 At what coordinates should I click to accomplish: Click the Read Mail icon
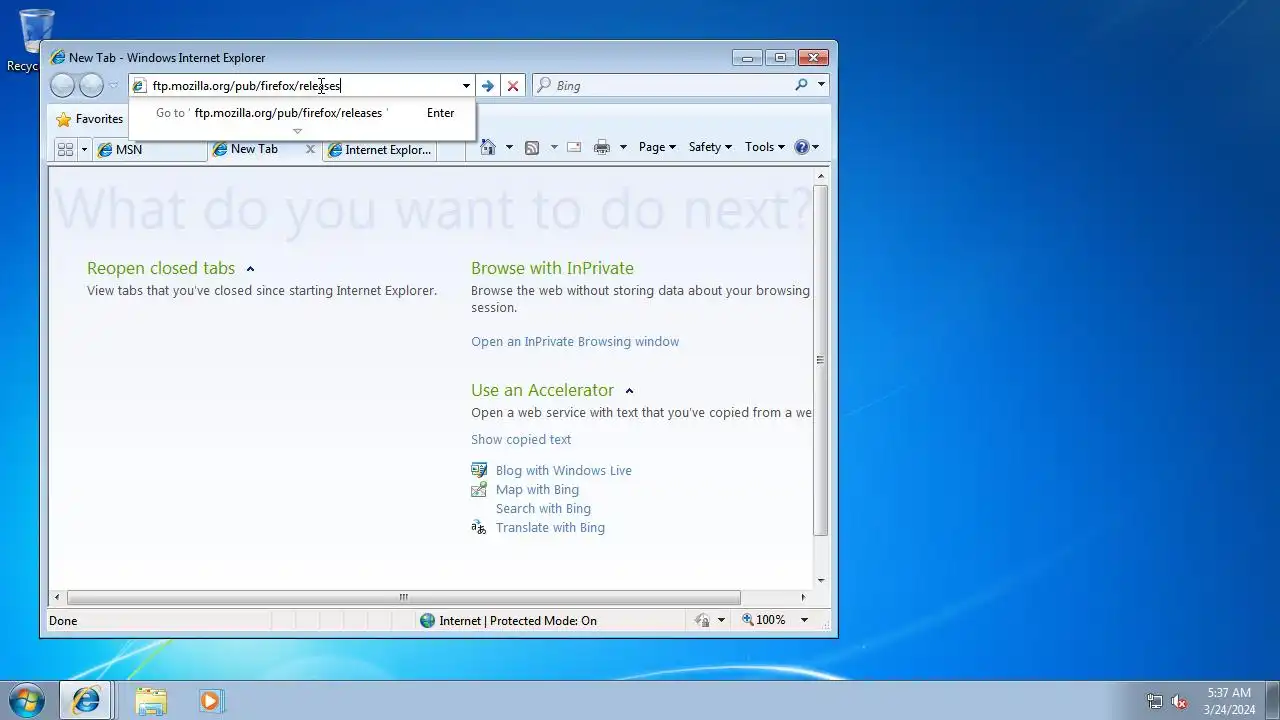(x=574, y=147)
